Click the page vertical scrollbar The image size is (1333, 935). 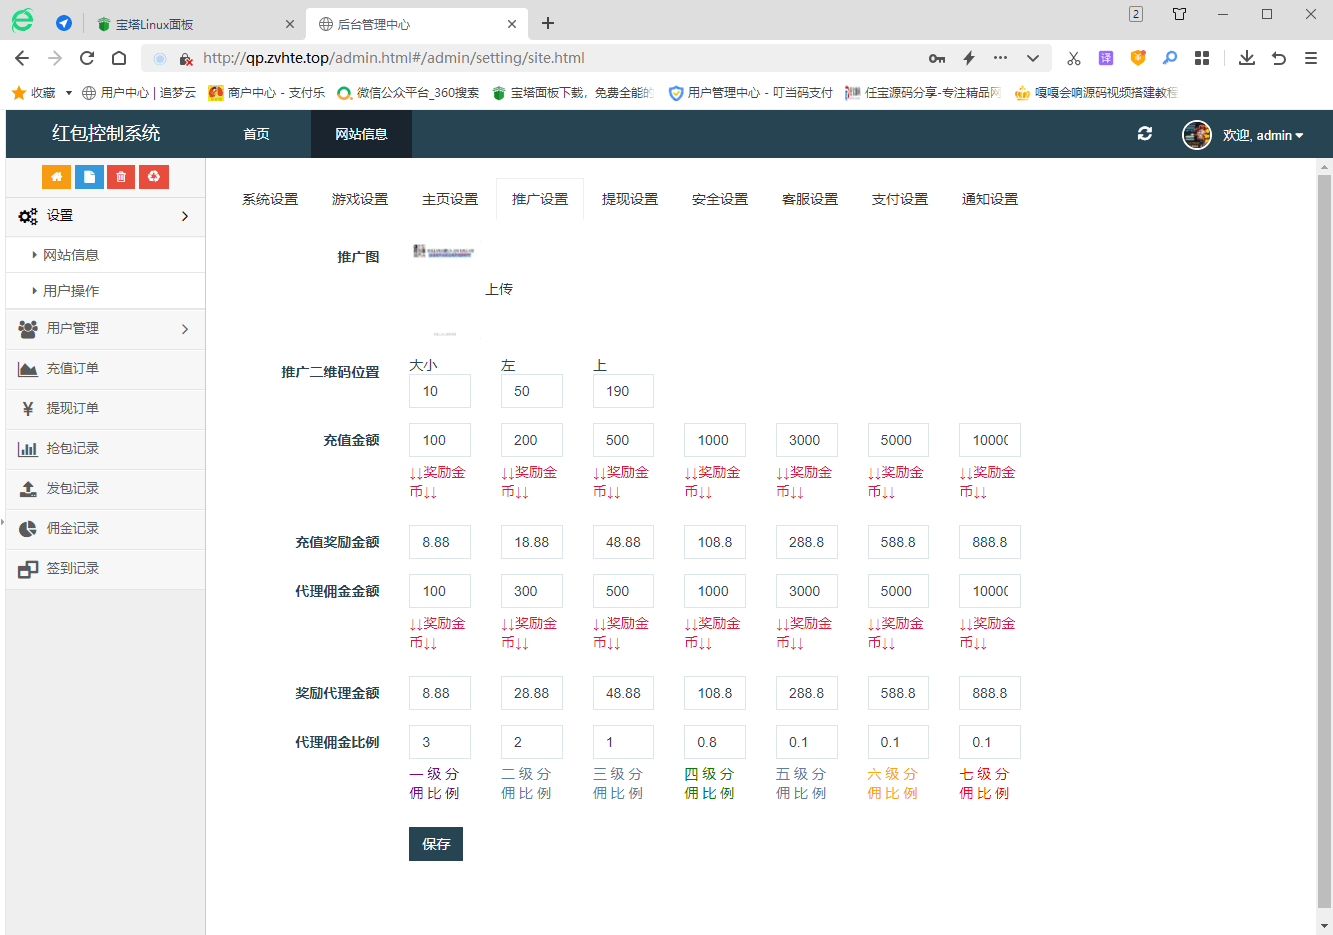click(x=1324, y=540)
